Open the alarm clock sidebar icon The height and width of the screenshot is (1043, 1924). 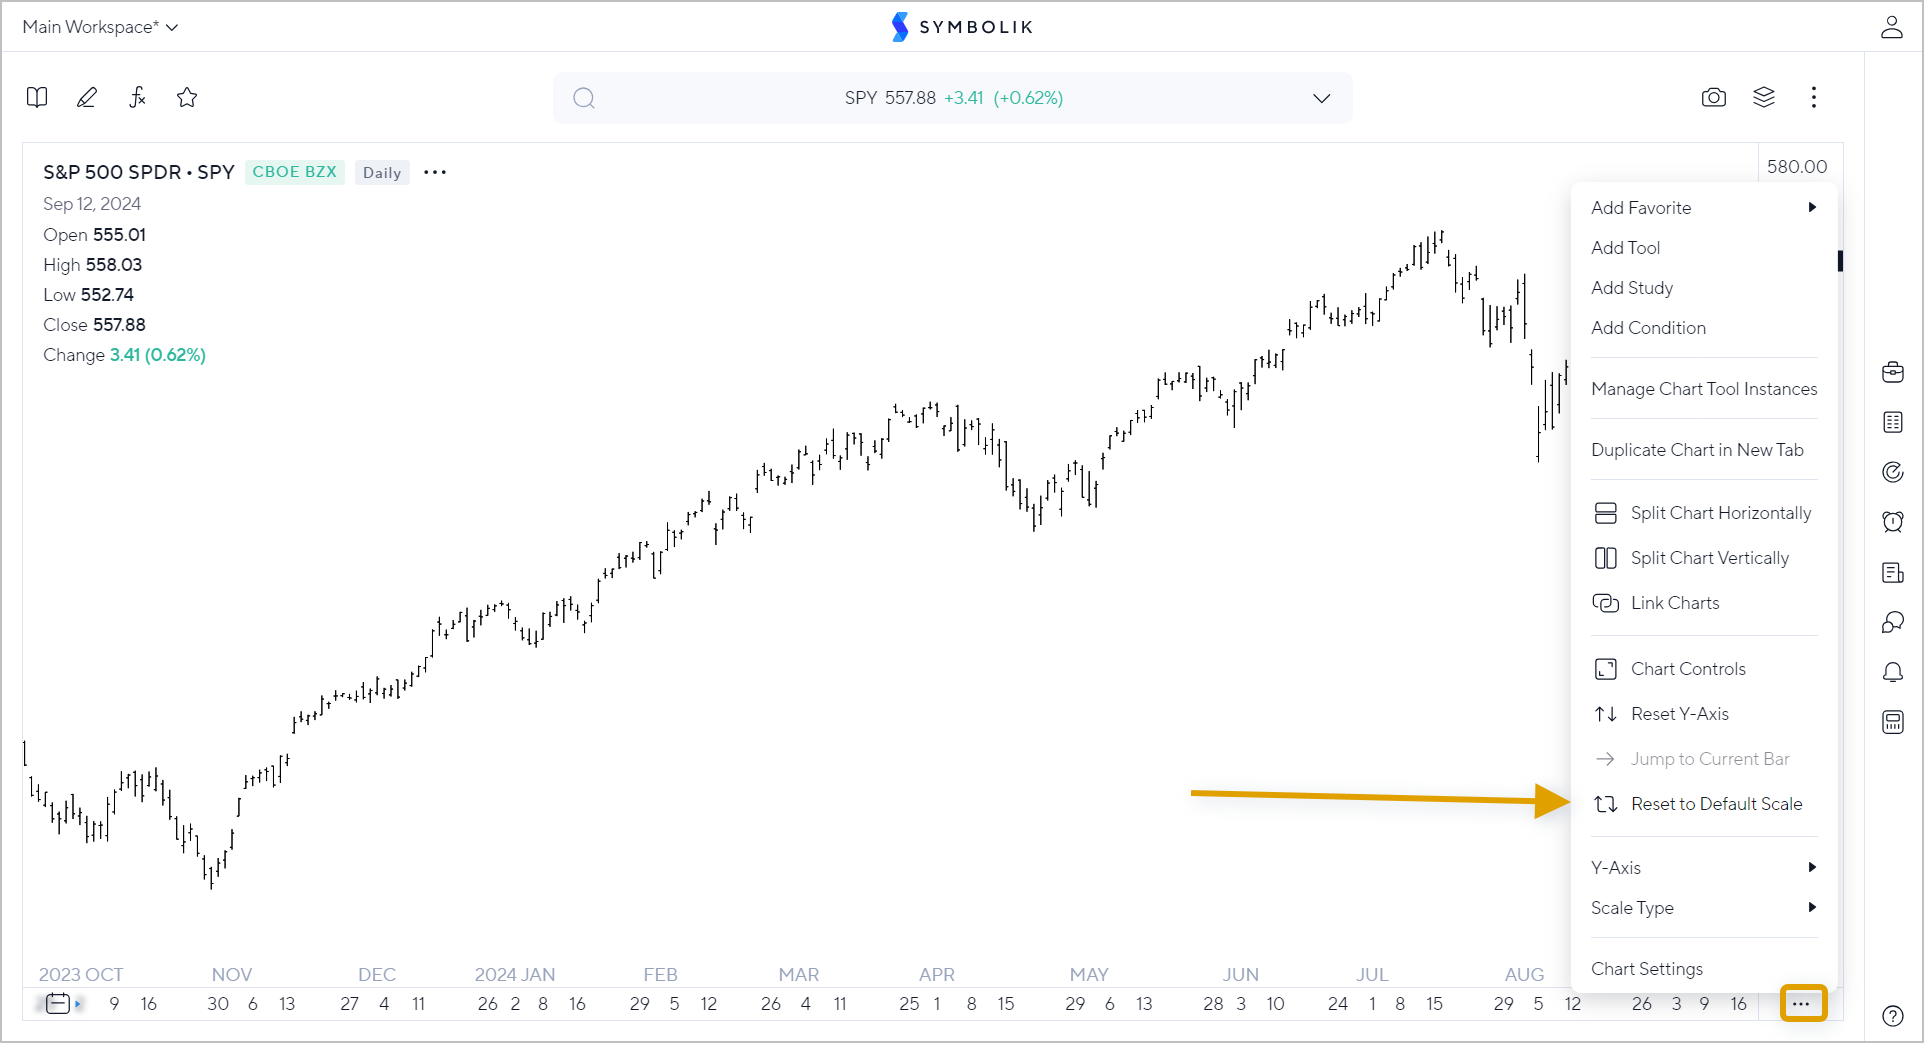click(1893, 522)
